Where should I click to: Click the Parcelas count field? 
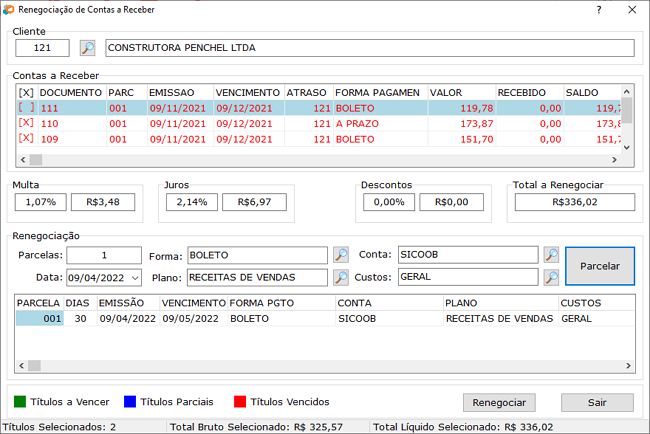pyautogui.click(x=104, y=255)
